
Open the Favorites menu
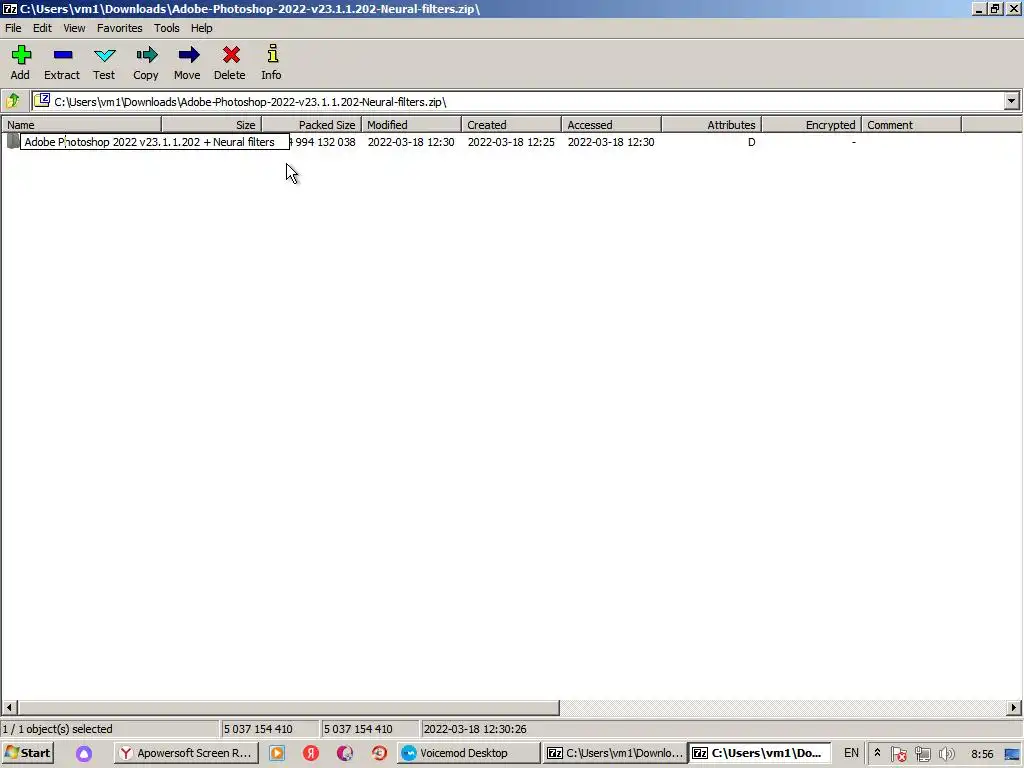[x=120, y=28]
